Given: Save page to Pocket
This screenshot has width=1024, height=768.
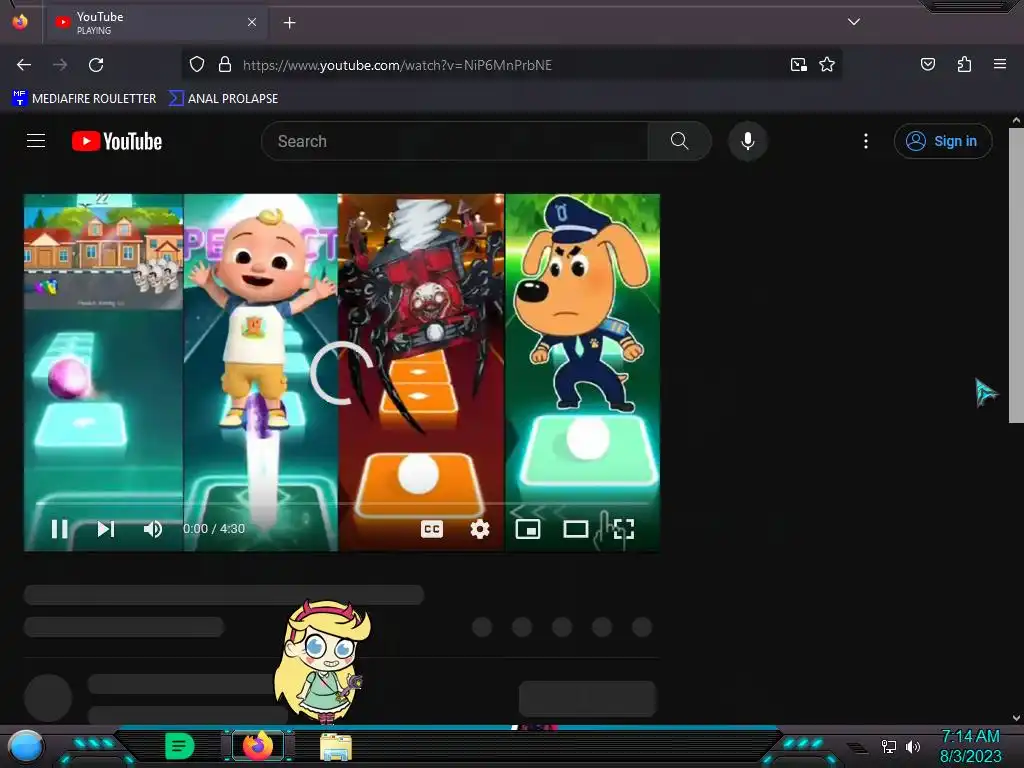Looking at the screenshot, I should coord(928,64).
